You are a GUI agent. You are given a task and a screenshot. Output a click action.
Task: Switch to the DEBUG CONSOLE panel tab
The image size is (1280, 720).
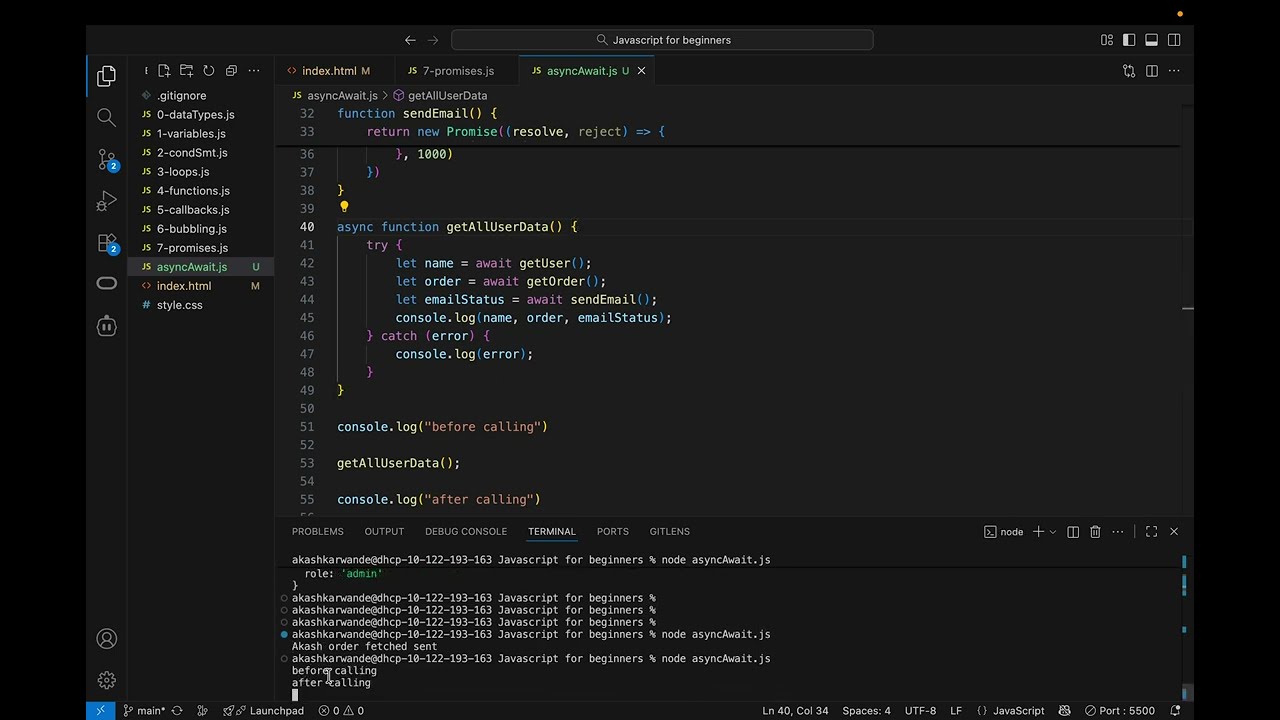[x=466, y=532]
